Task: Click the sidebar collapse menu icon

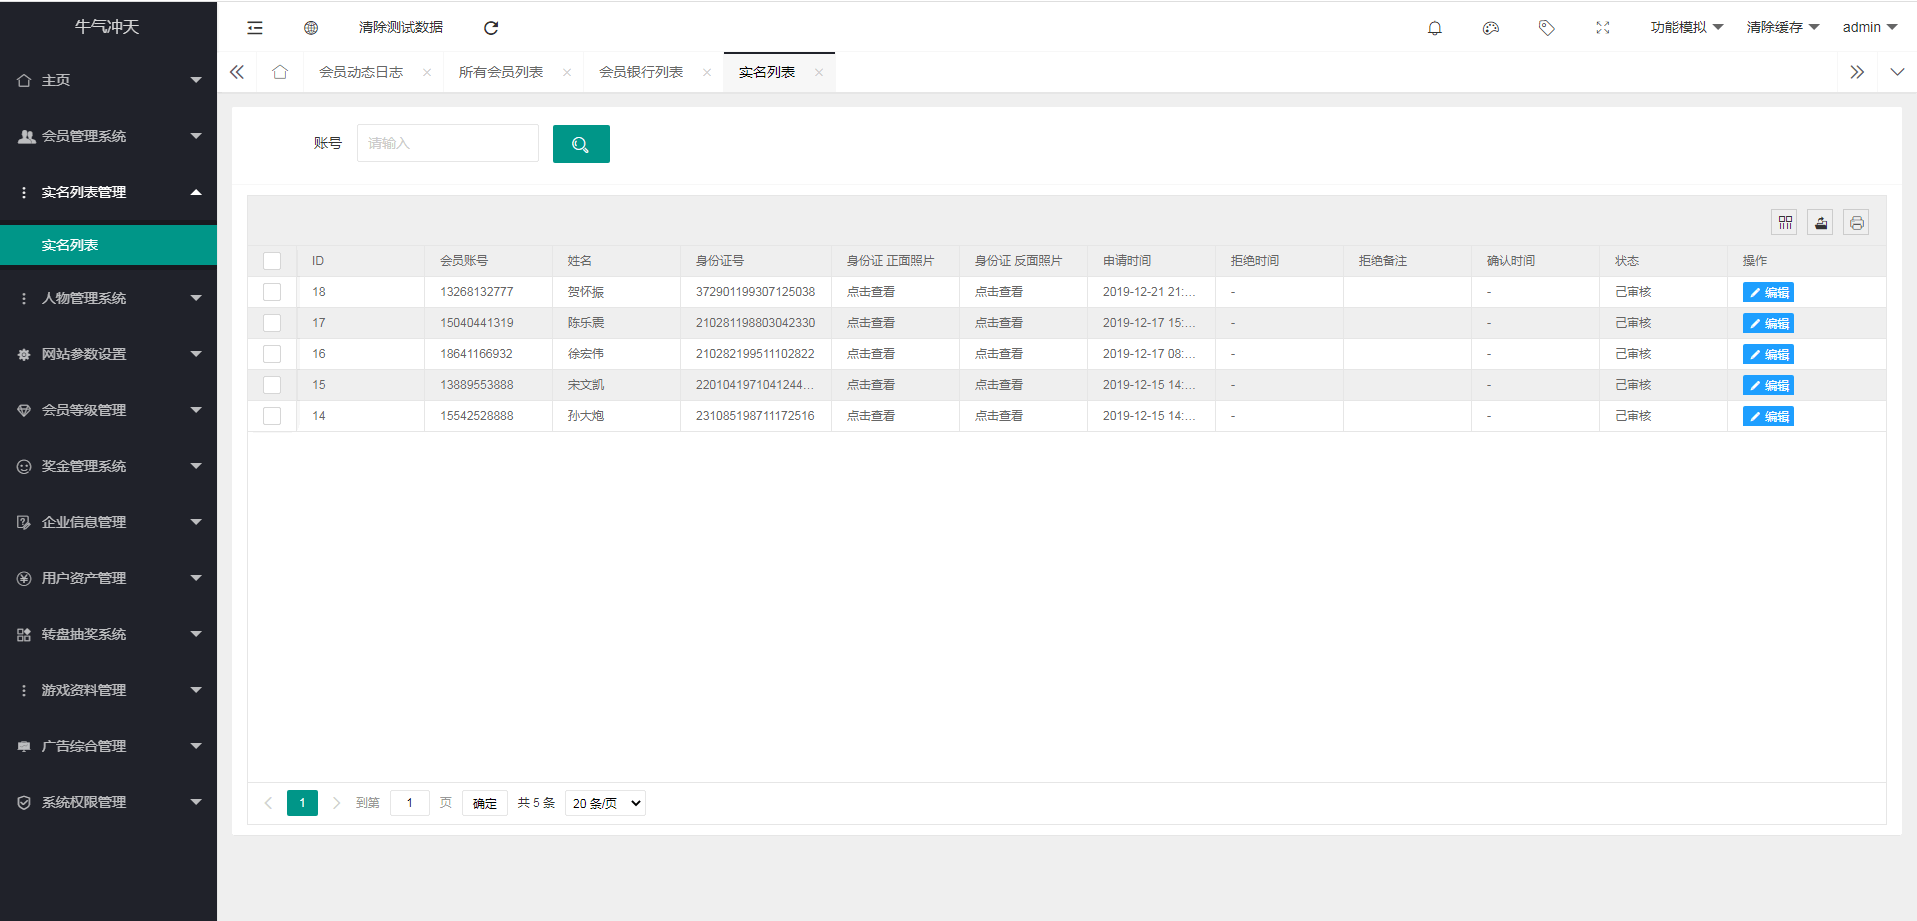Action: point(255,28)
